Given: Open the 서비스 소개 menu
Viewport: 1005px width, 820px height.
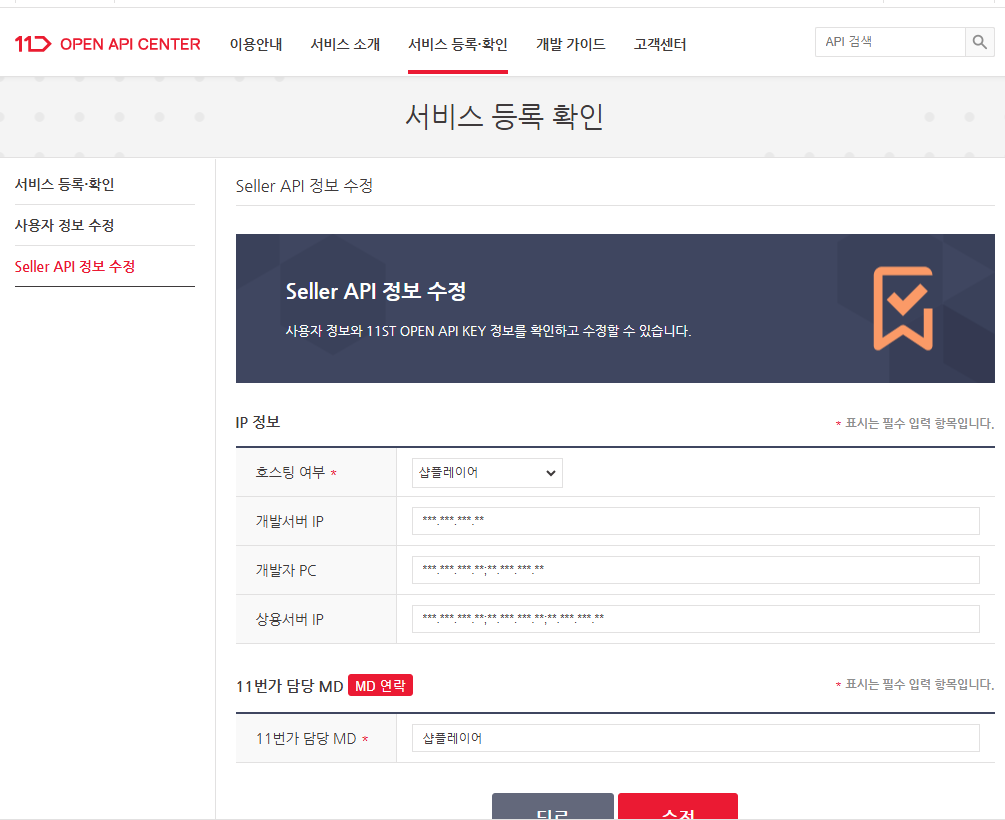Looking at the screenshot, I should click(345, 44).
